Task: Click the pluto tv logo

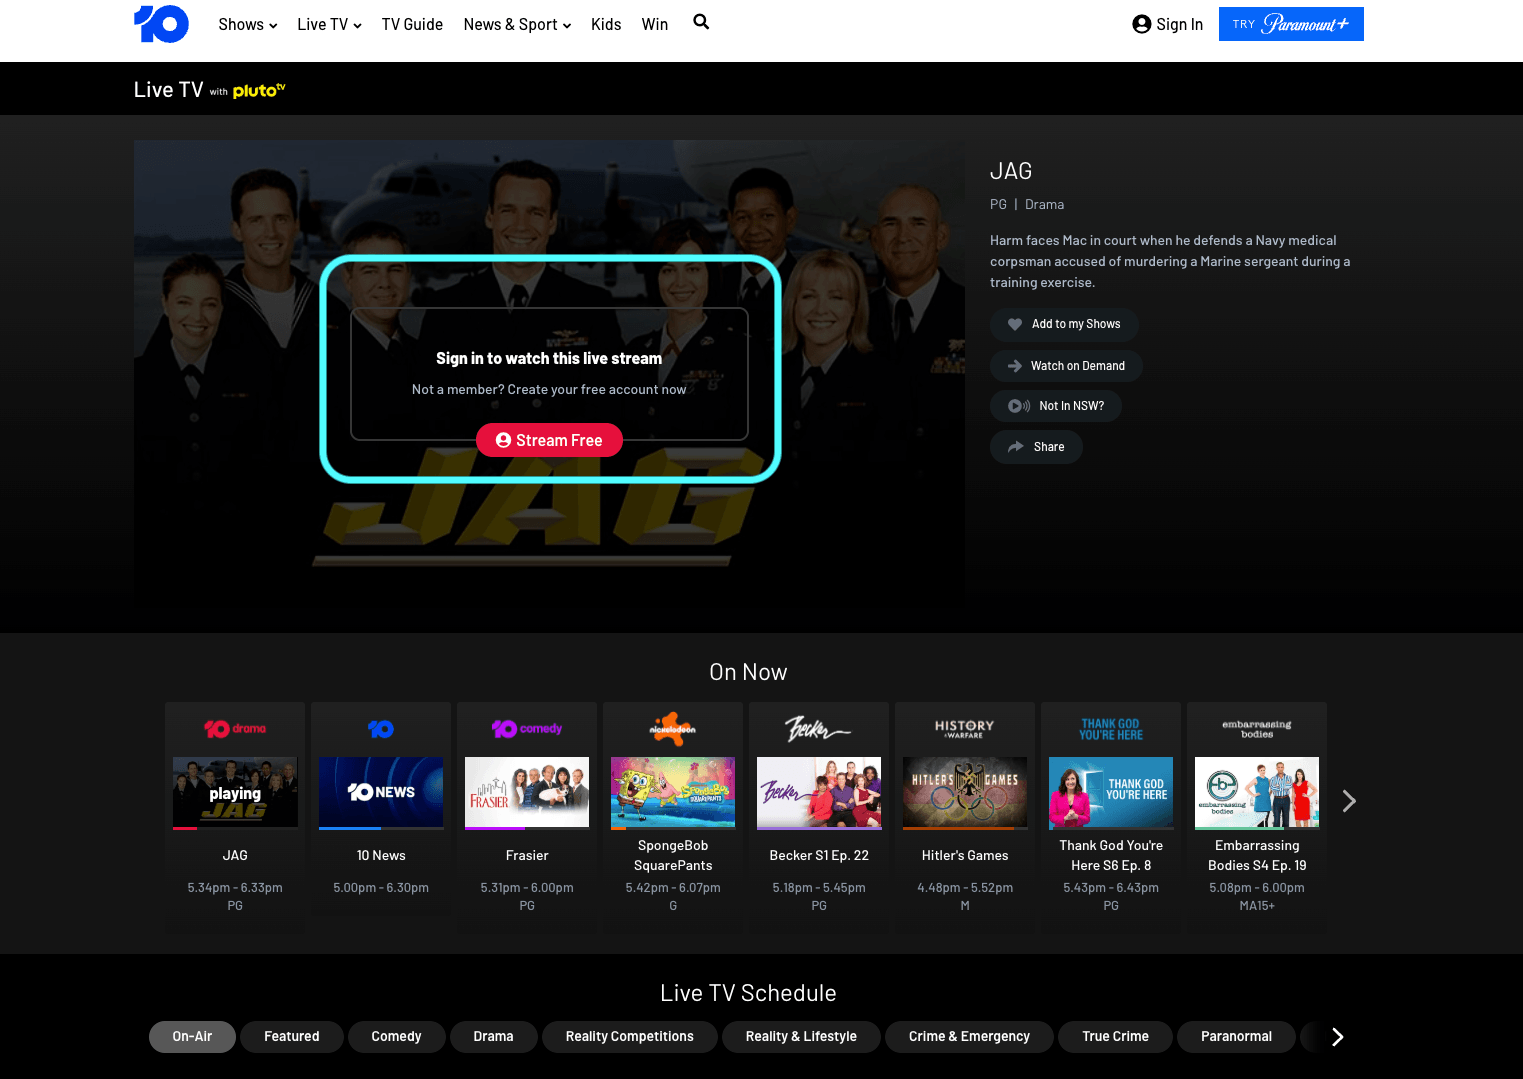Action: [x=259, y=91]
